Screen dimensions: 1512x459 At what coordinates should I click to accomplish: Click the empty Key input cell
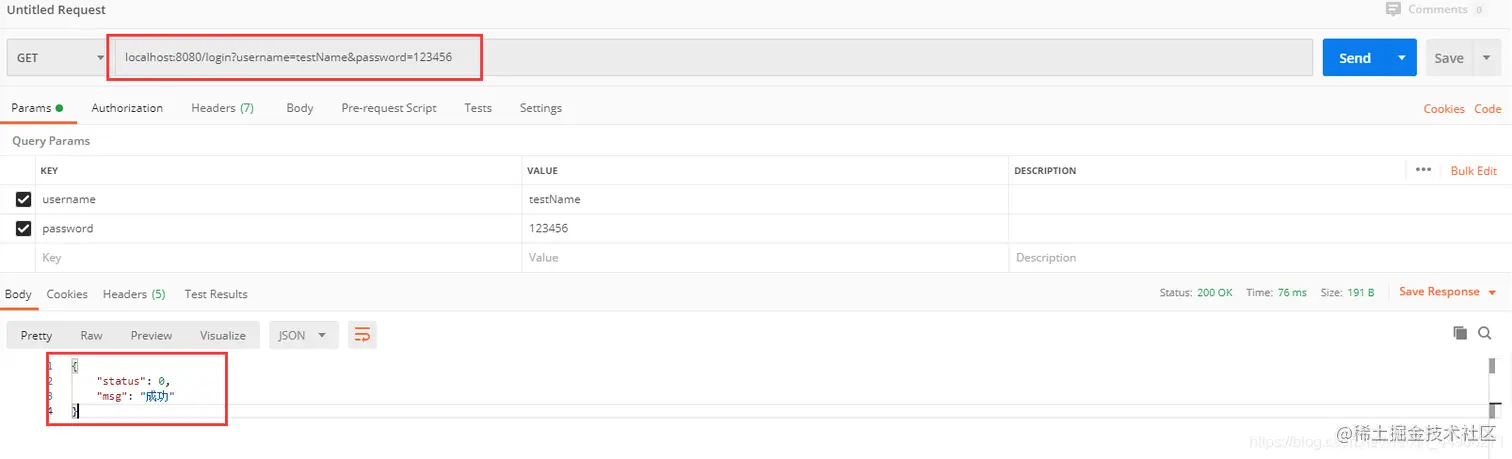[278, 257]
